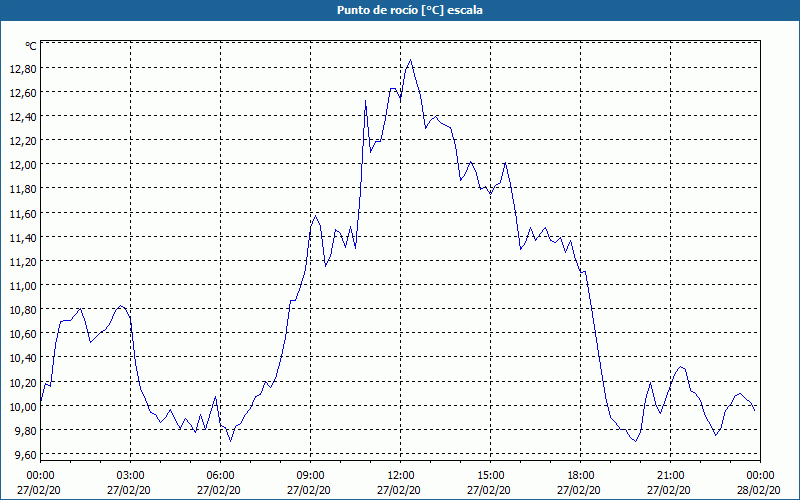Pick the 10,60 y-axis label
This screenshot has height=500, width=800.
[23, 334]
